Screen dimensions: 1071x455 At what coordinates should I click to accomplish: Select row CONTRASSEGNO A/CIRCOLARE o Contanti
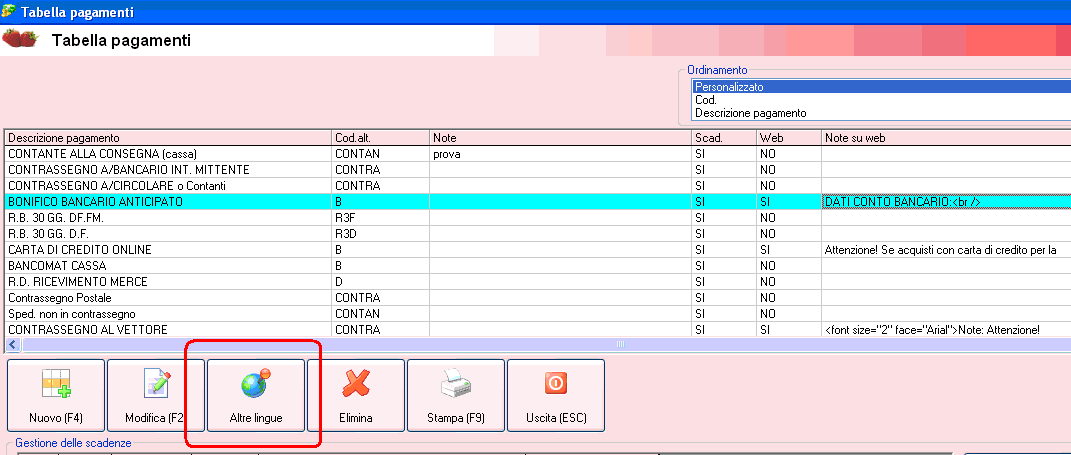[x=538, y=186]
